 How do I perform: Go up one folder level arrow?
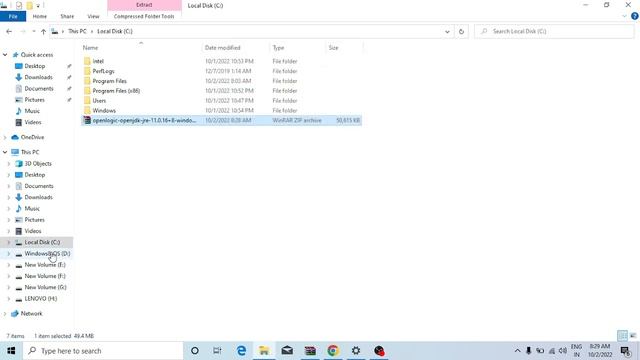pos(43,31)
